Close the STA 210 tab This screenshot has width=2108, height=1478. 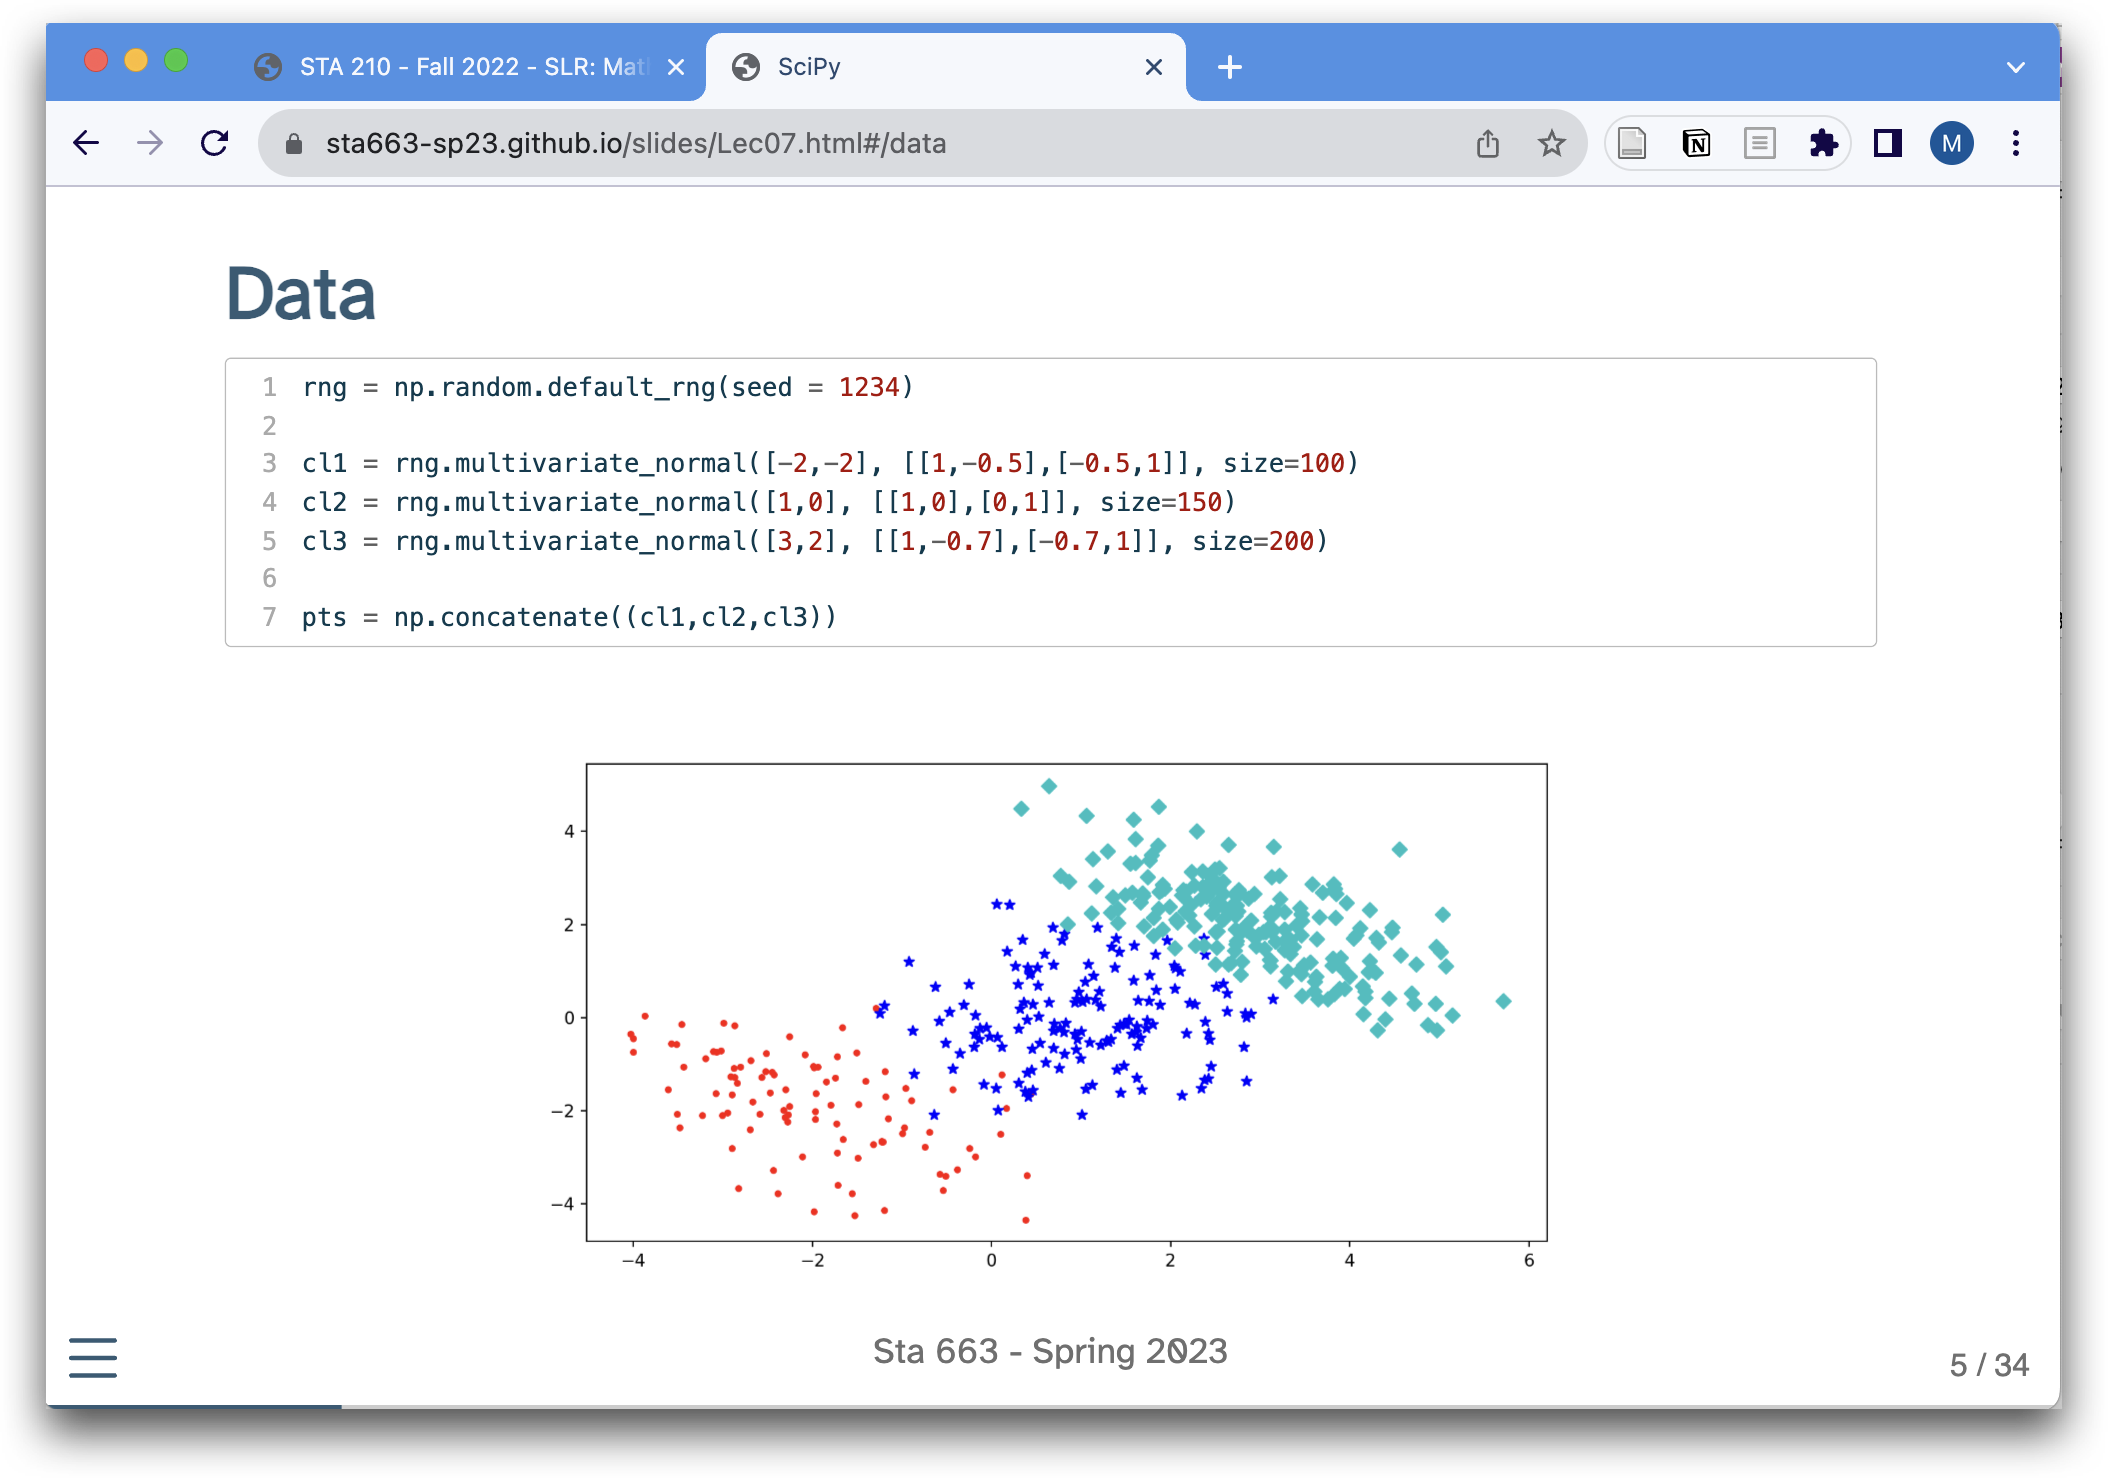pos(676,67)
